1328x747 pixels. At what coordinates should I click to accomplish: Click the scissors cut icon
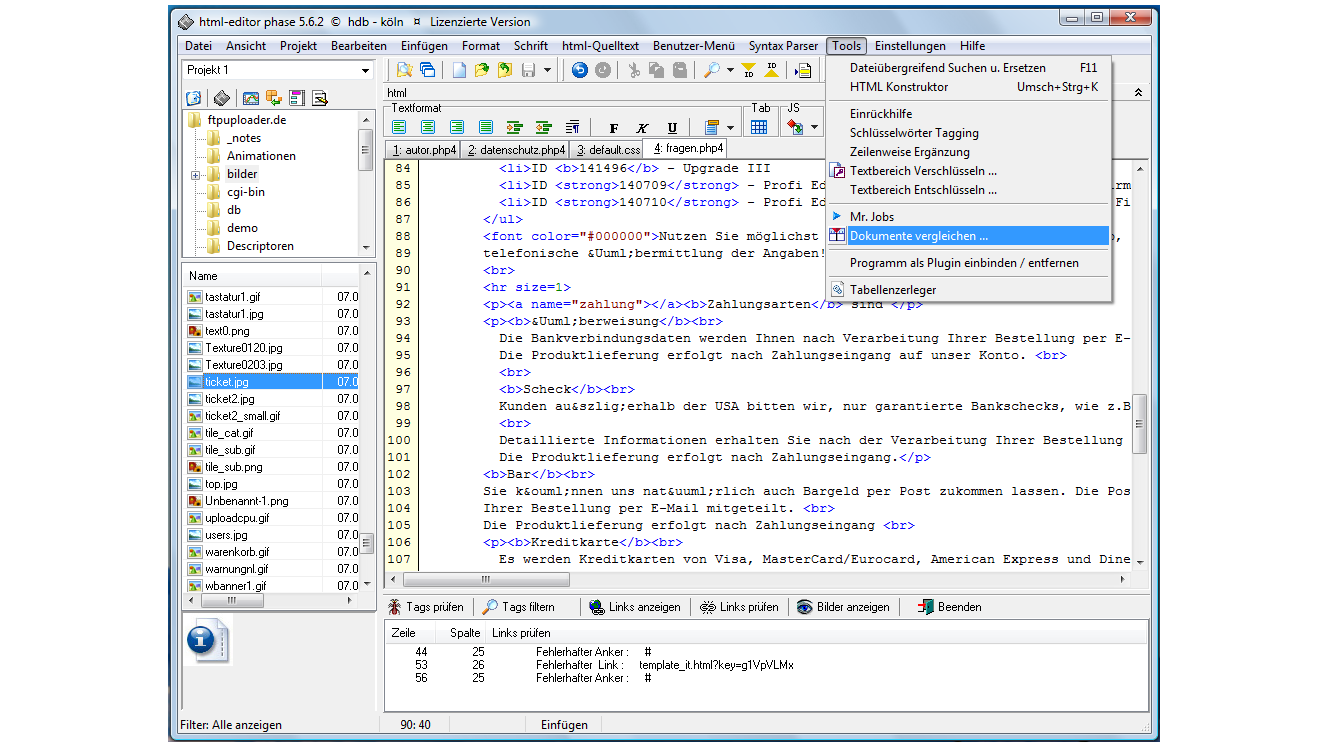coord(633,70)
